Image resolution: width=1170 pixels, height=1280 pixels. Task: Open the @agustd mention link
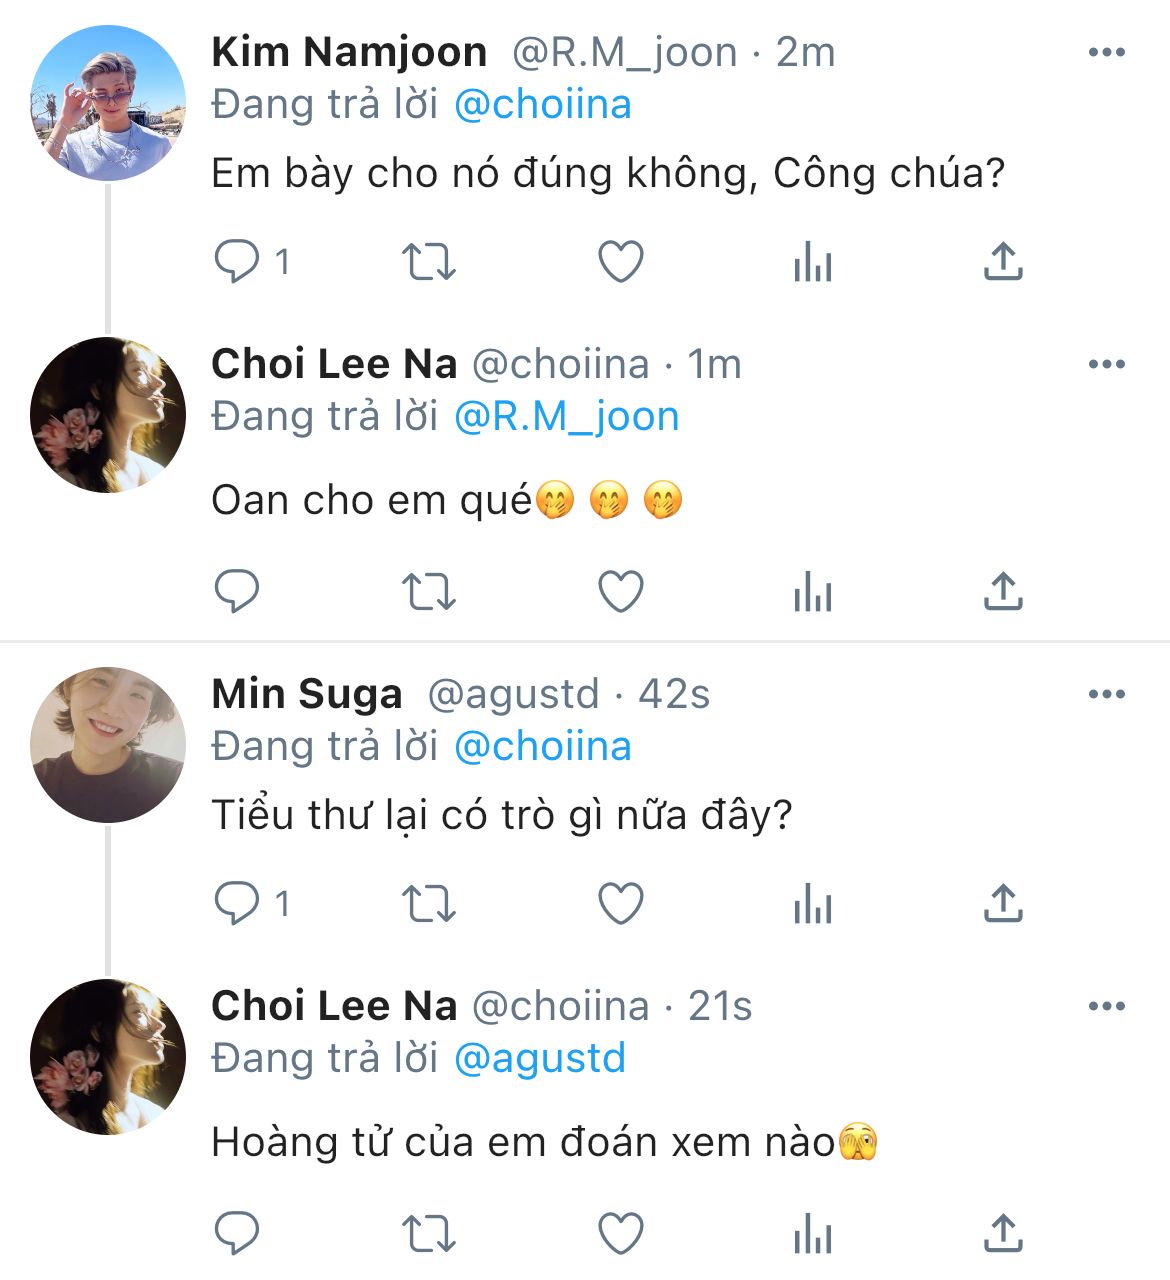540,1059
